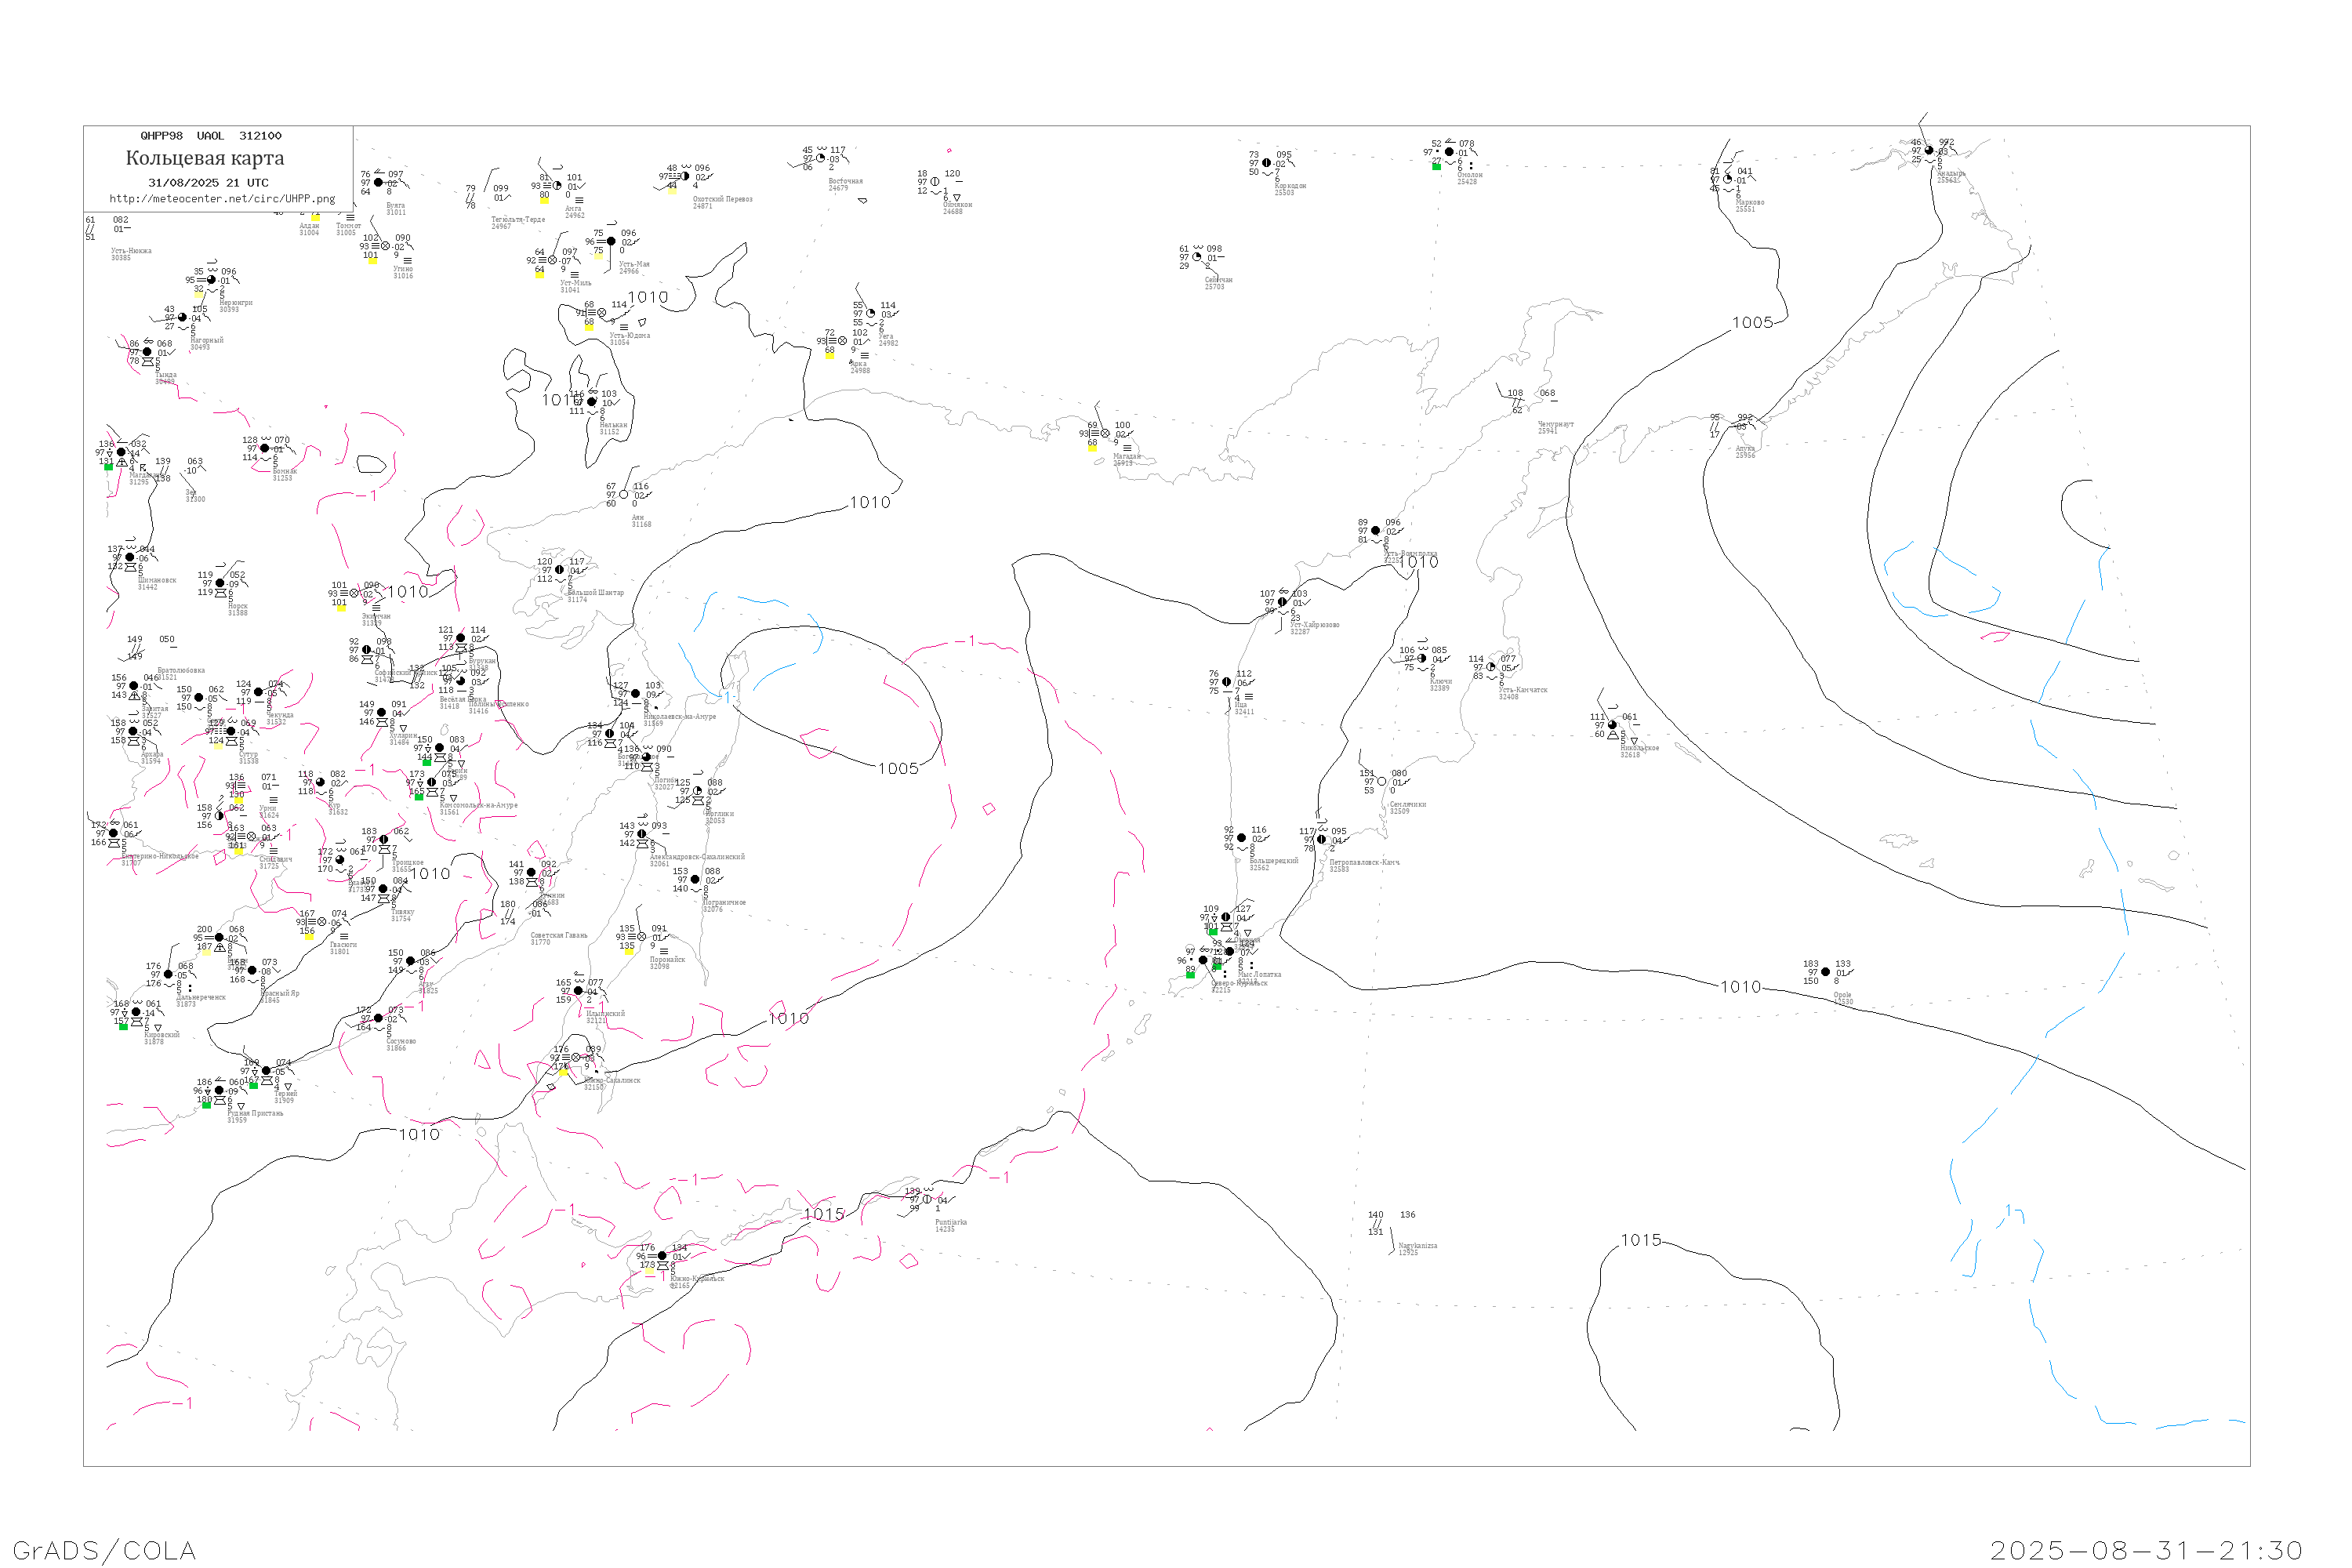Click the Аян empty station circle
The image size is (2352, 1568).
[x=624, y=495]
